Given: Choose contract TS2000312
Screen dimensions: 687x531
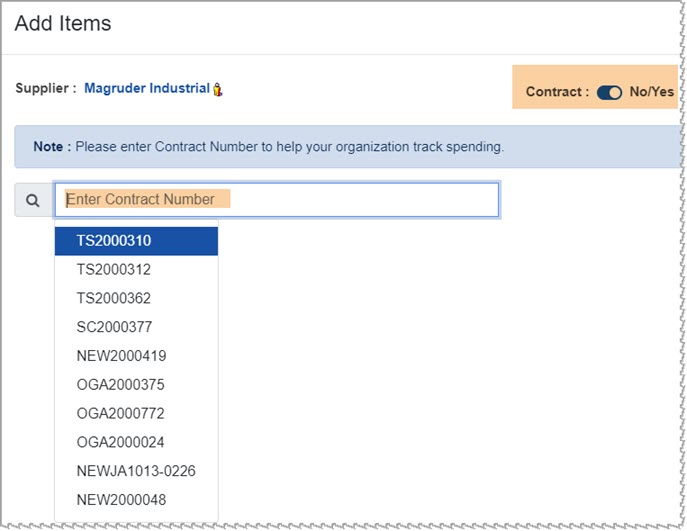Looking at the screenshot, I should pos(136,269).
